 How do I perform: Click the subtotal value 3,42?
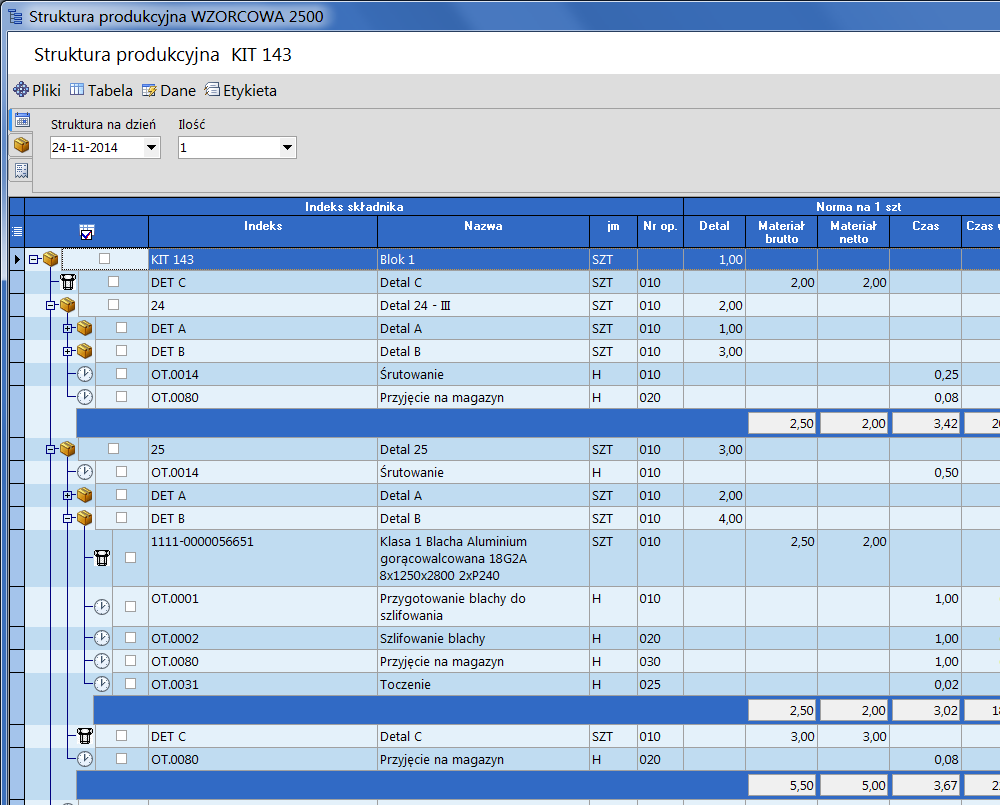coord(925,423)
